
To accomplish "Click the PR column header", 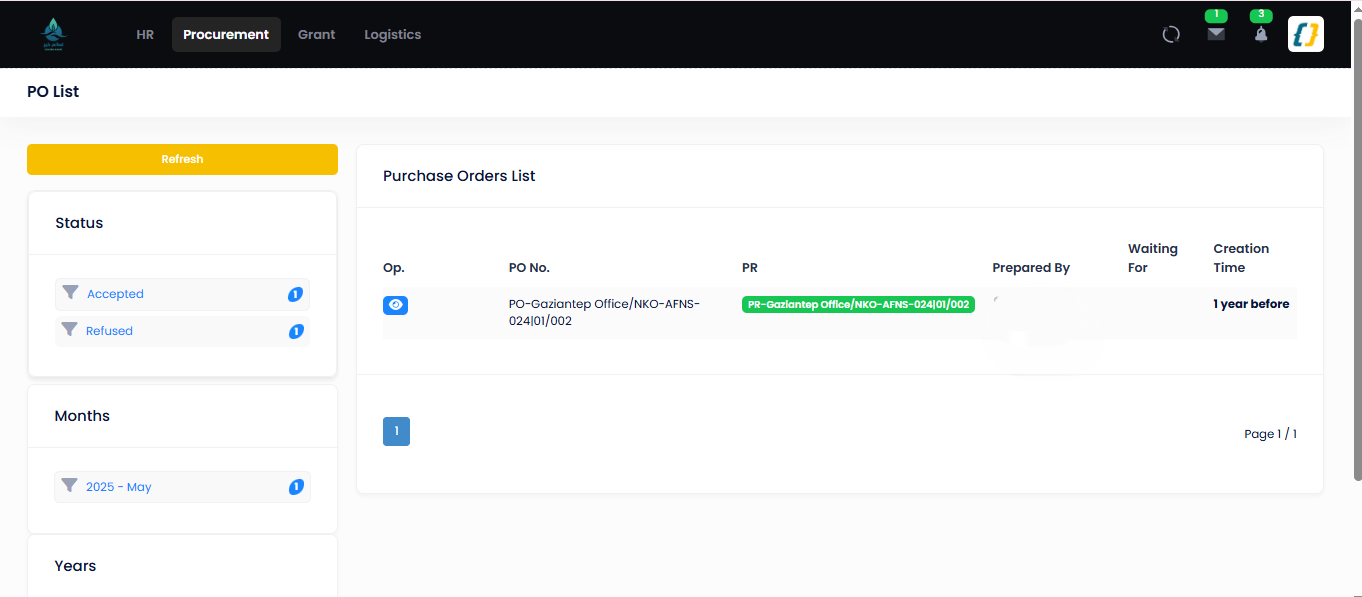I will click(750, 268).
